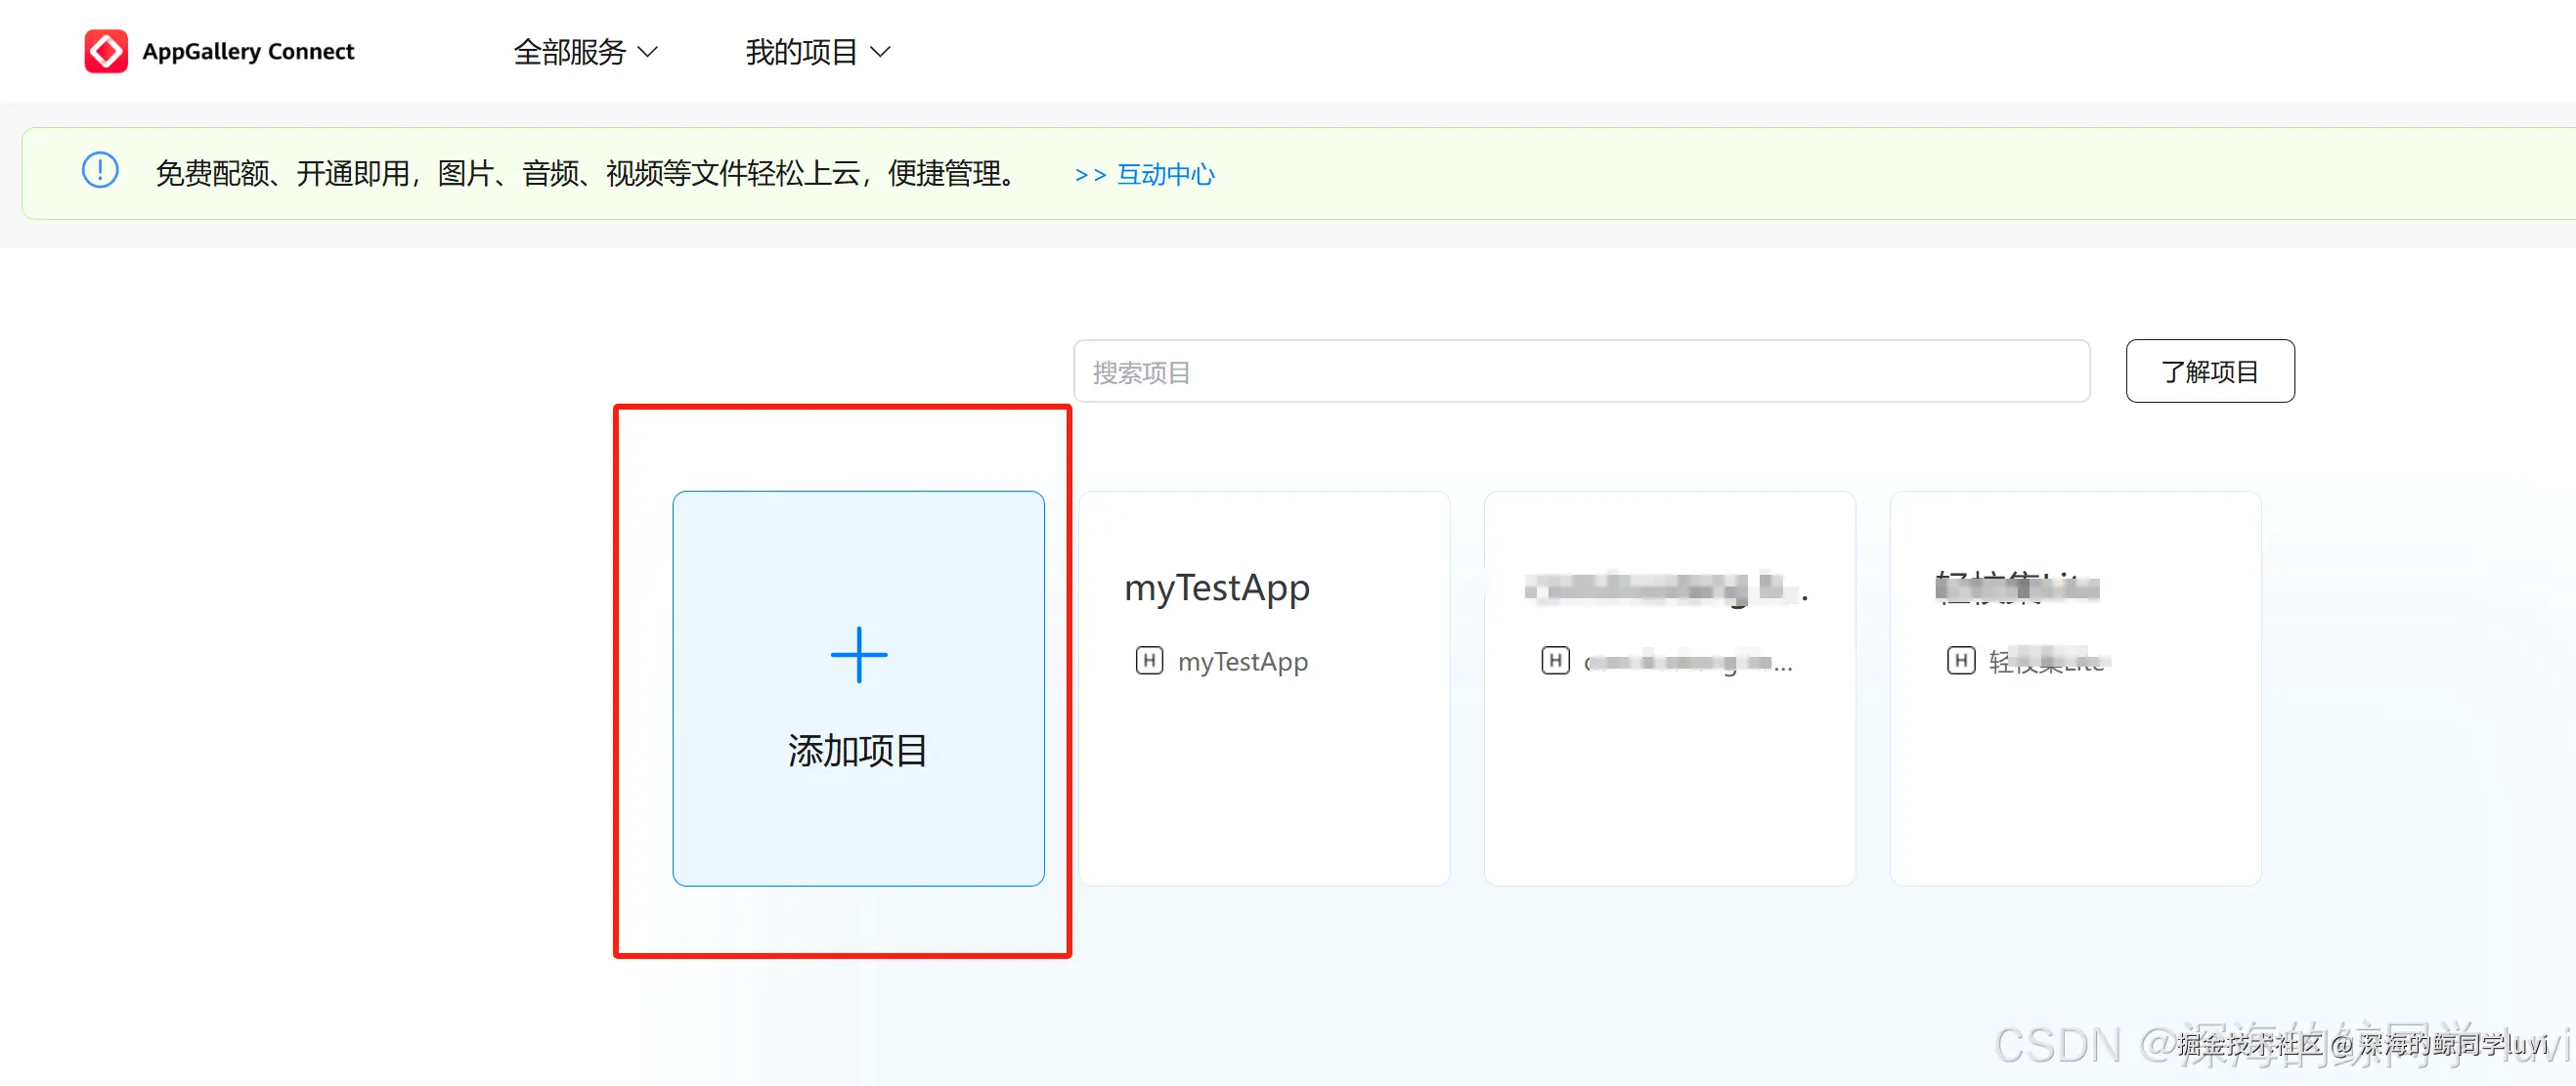Click the plus icon to add project
This screenshot has height=1086, width=2576.
coord(858,655)
